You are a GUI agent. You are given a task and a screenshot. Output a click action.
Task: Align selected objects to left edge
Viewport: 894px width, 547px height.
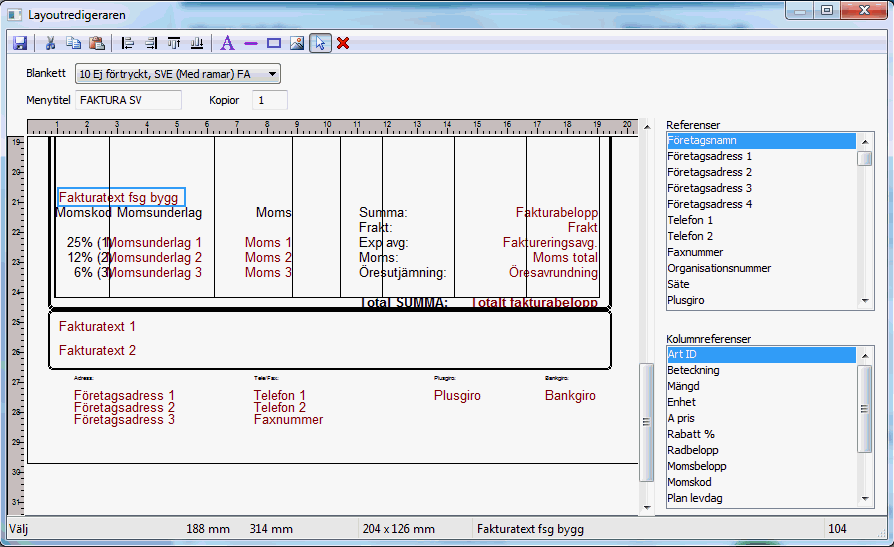pos(127,43)
